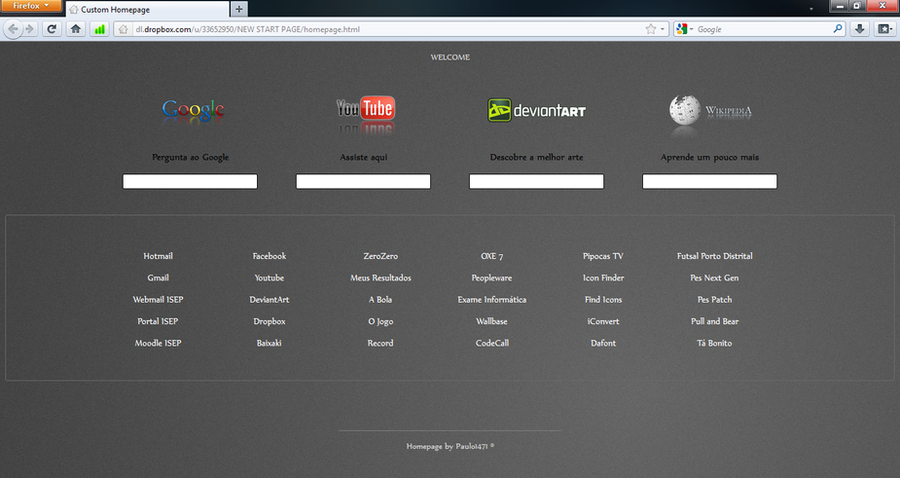
Task: Click the Google logo
Action: point(193,110)
